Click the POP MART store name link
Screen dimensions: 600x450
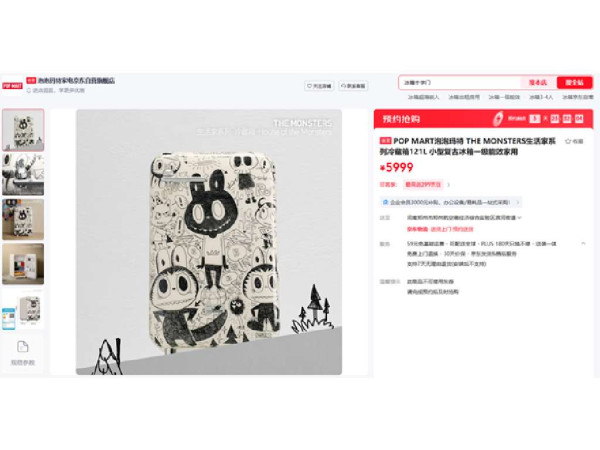(x=76, y=81)
